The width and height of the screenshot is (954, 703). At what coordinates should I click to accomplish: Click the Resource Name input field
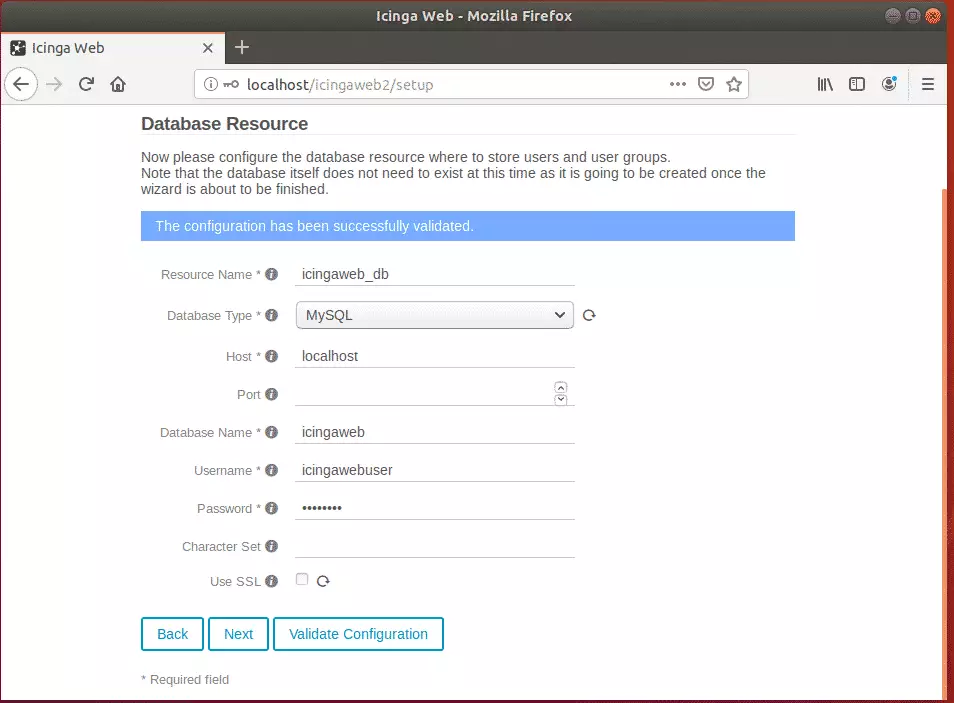(434, 275)
